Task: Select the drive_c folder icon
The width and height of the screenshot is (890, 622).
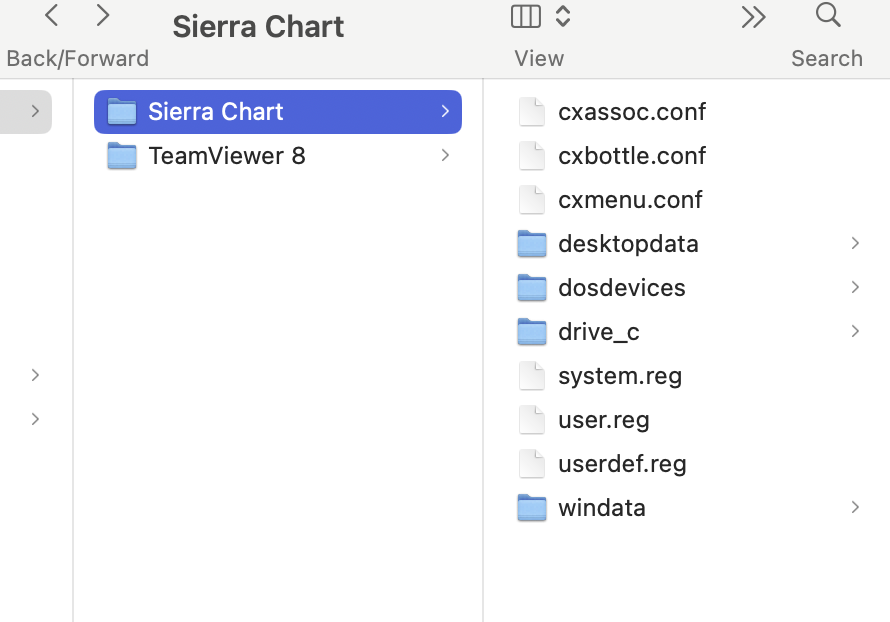Action: [x=532, y=331]
